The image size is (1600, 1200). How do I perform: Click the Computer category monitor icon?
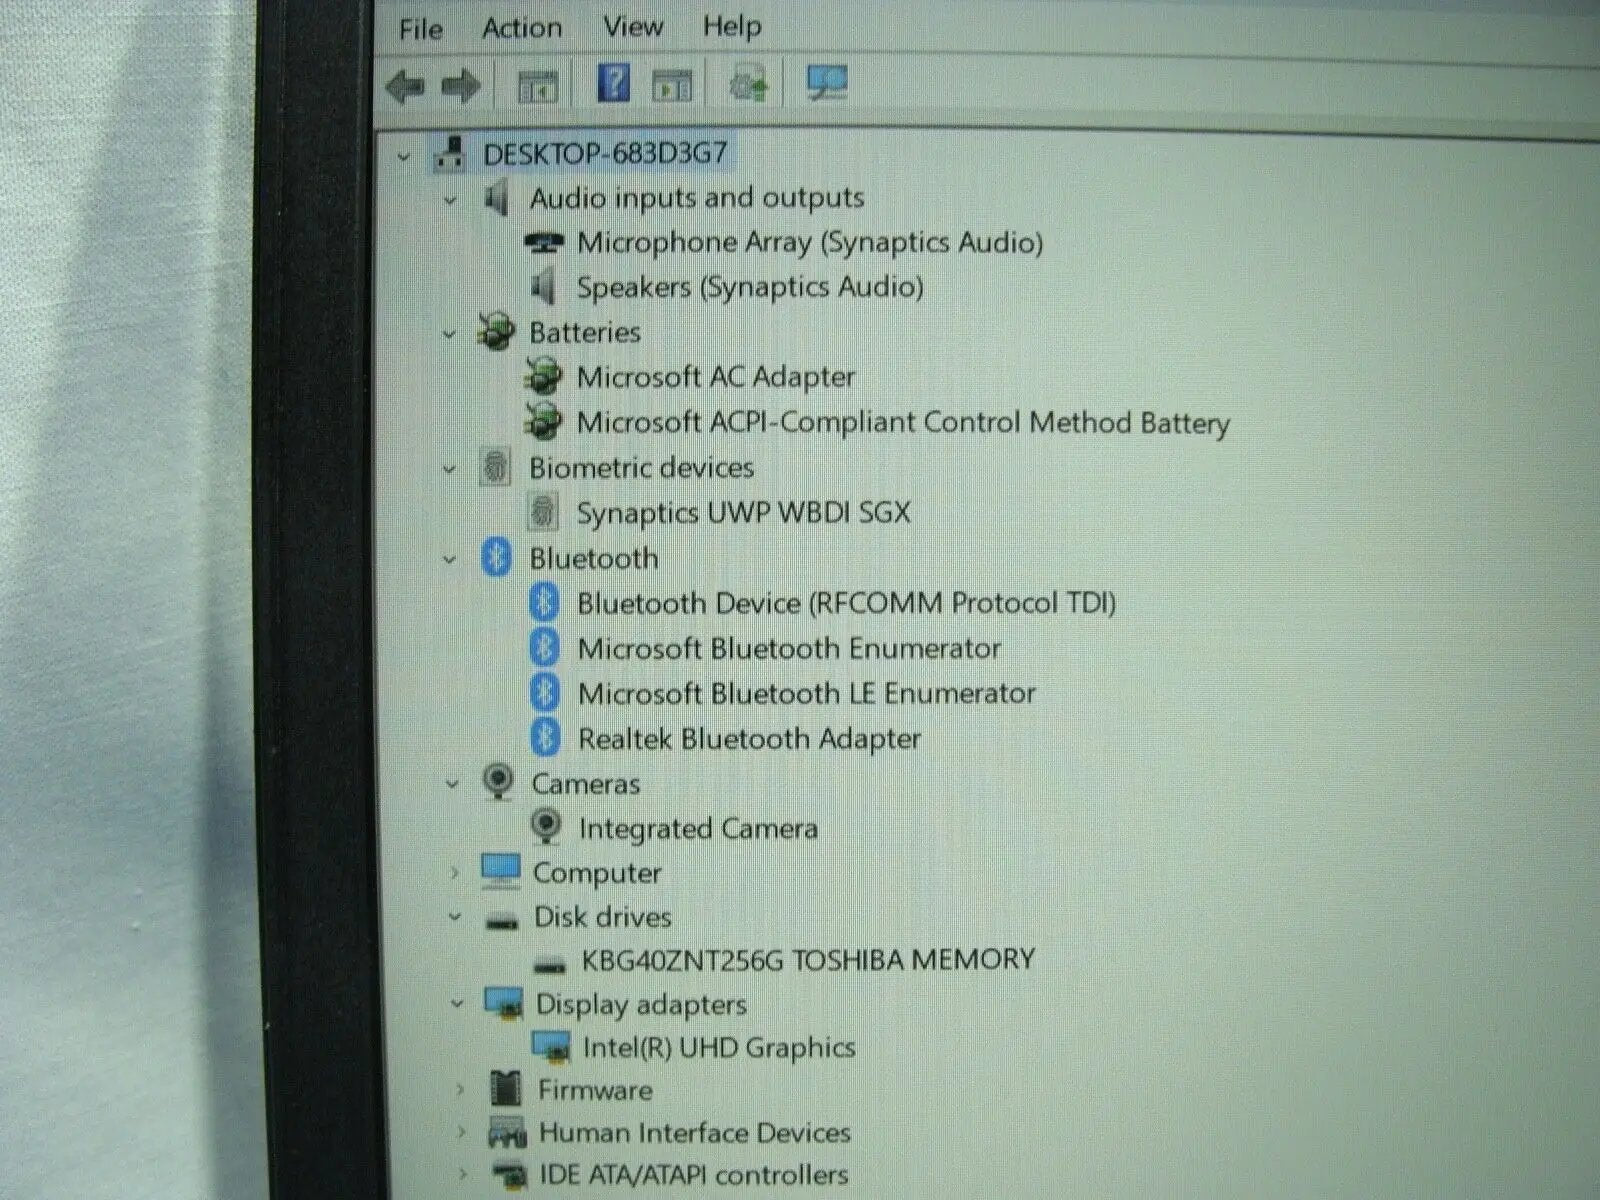click(500, 871)
